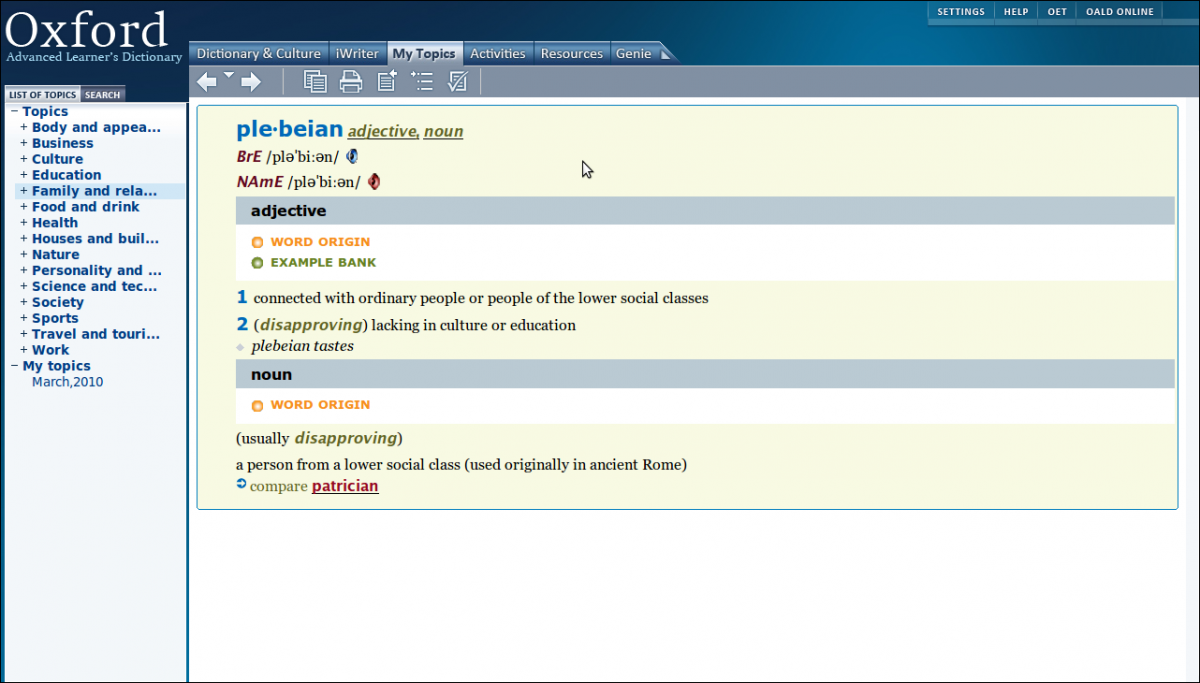1200x683 pixels.
Task: Switch to the Dictionary & Culture tab
Action: (x=258, y=54)
